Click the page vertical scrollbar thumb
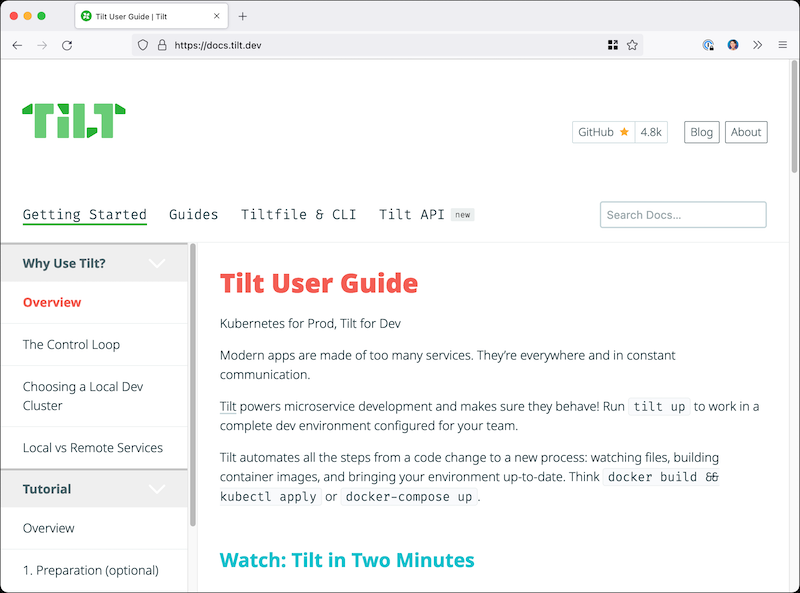Screen dimensions: 800x593 point(794,116)
